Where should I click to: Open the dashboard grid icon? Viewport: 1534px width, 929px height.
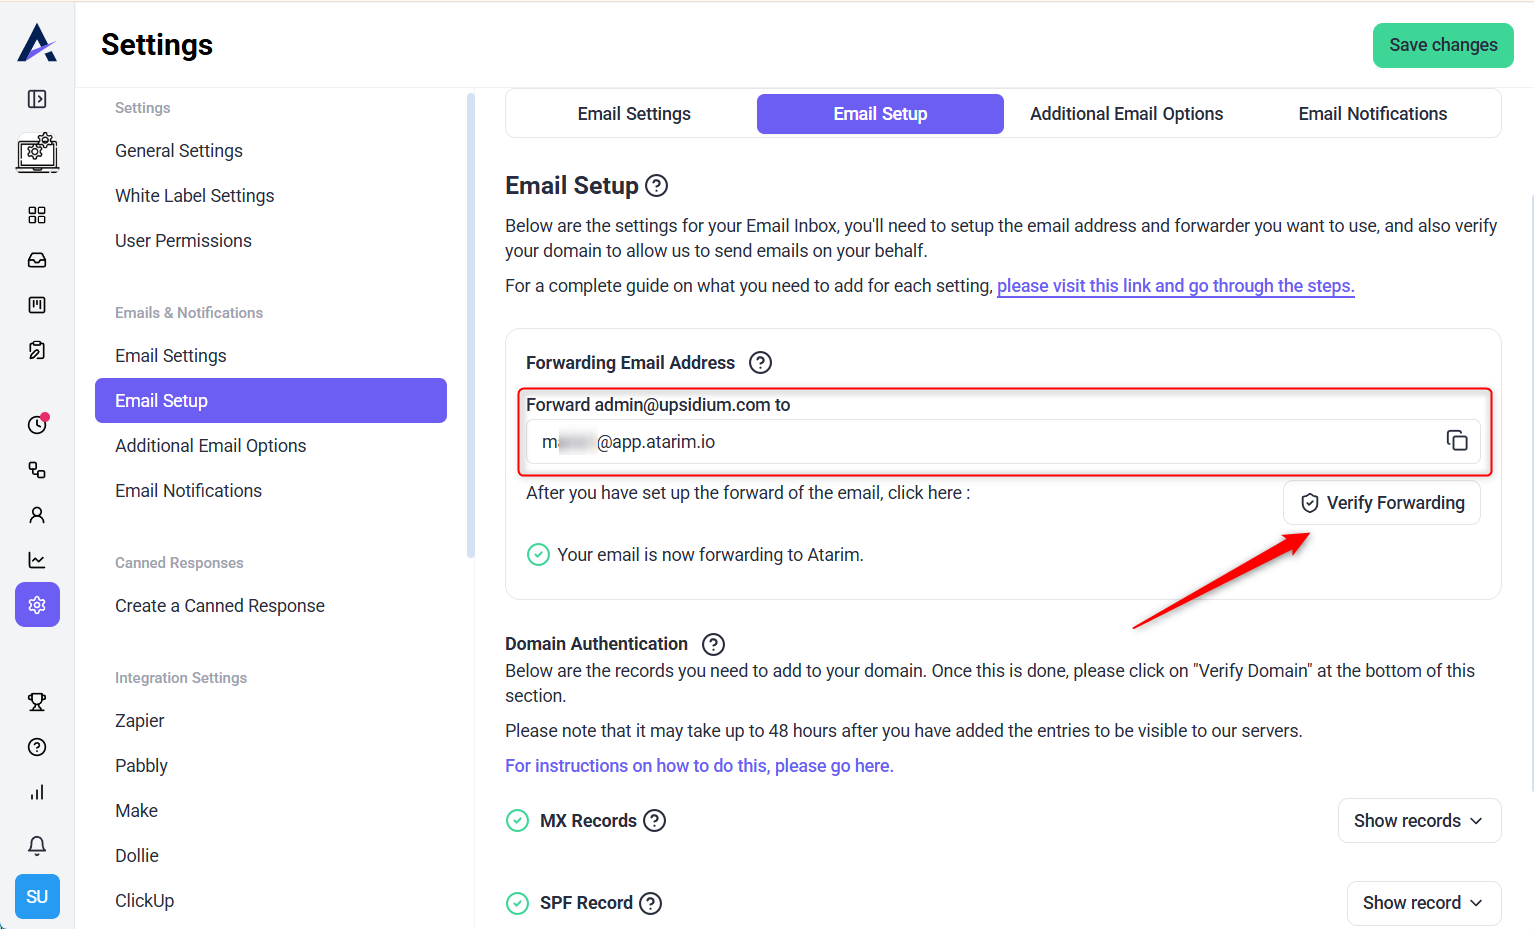coord(37,215)
